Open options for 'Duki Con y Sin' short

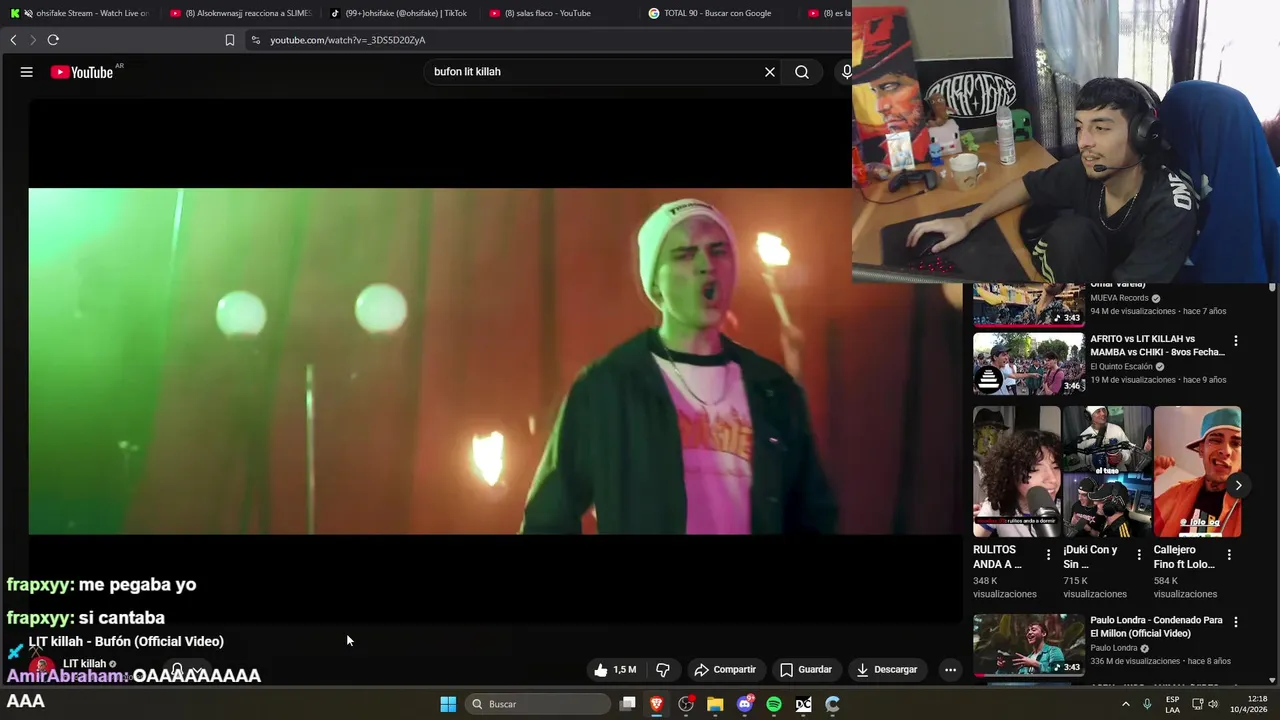1139,554
